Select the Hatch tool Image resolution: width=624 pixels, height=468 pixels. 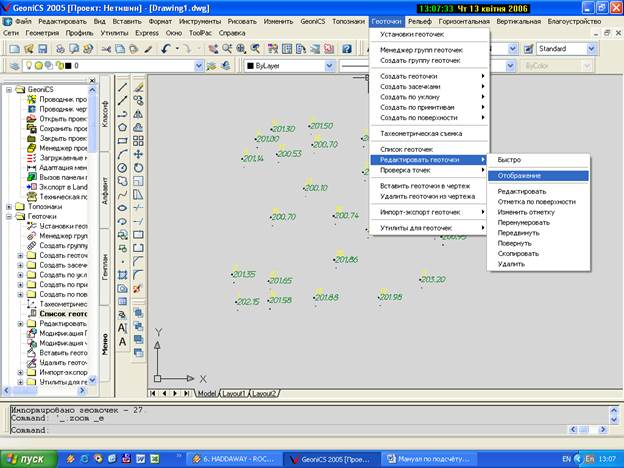tap(123, 275)
